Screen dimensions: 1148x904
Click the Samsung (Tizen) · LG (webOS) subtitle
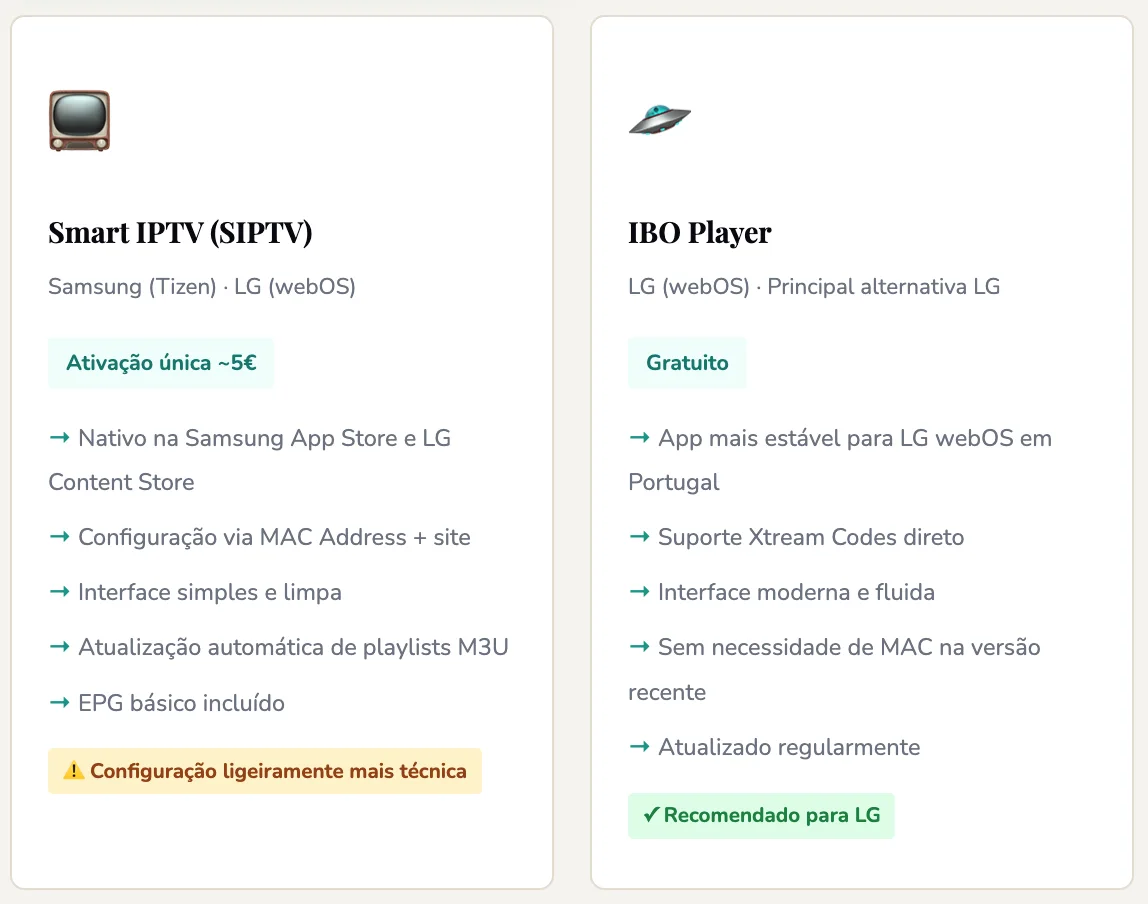202,287
